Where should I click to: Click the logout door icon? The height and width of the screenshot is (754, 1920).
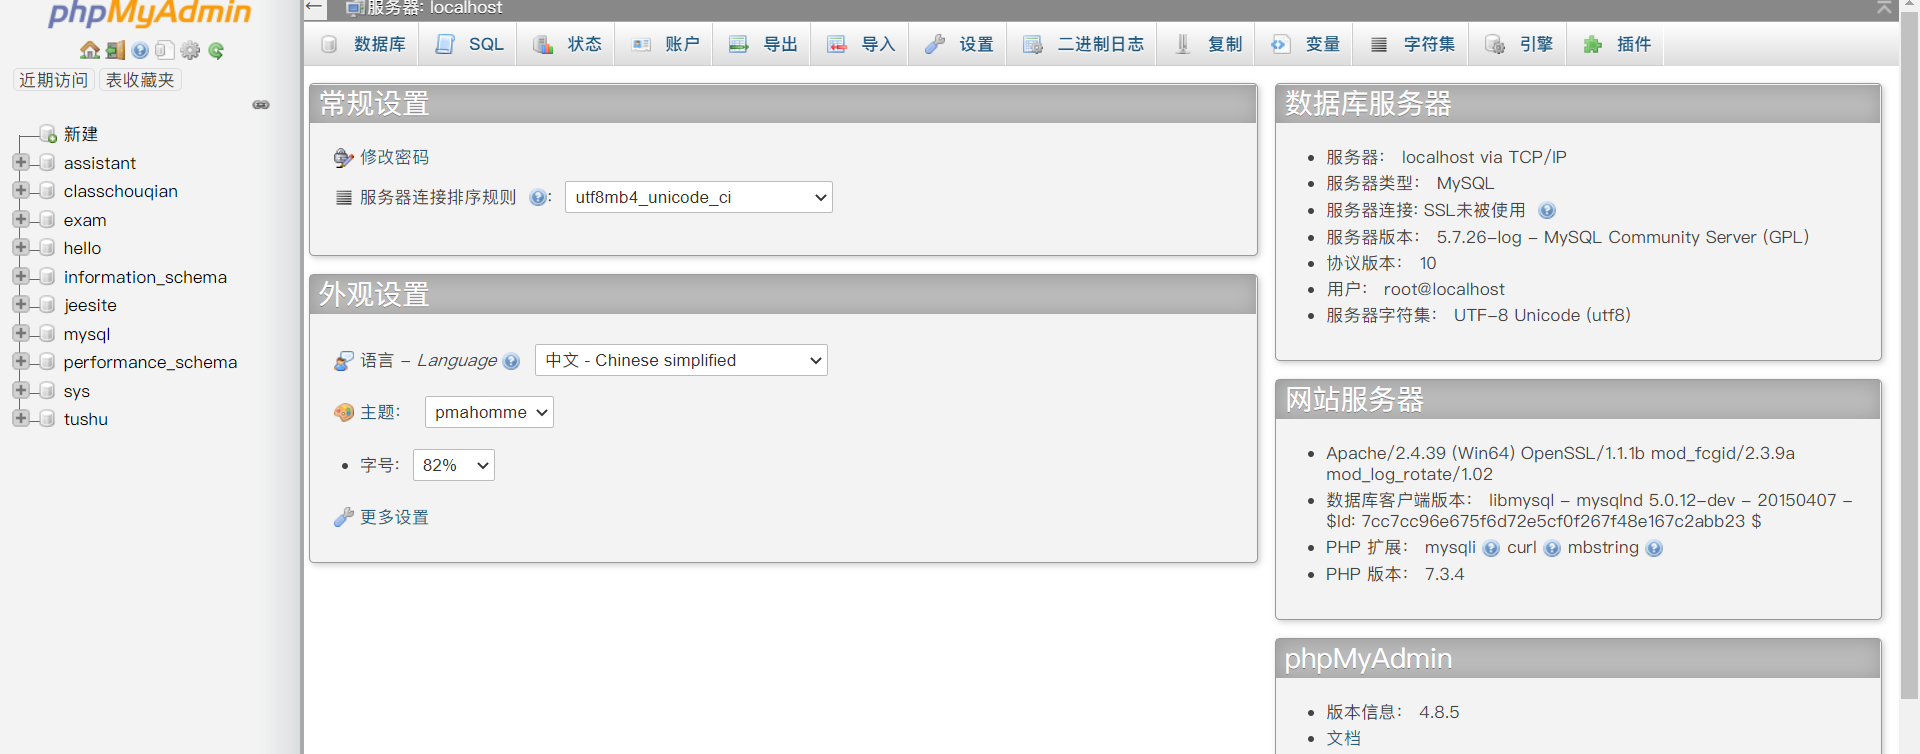pos(116,50)
